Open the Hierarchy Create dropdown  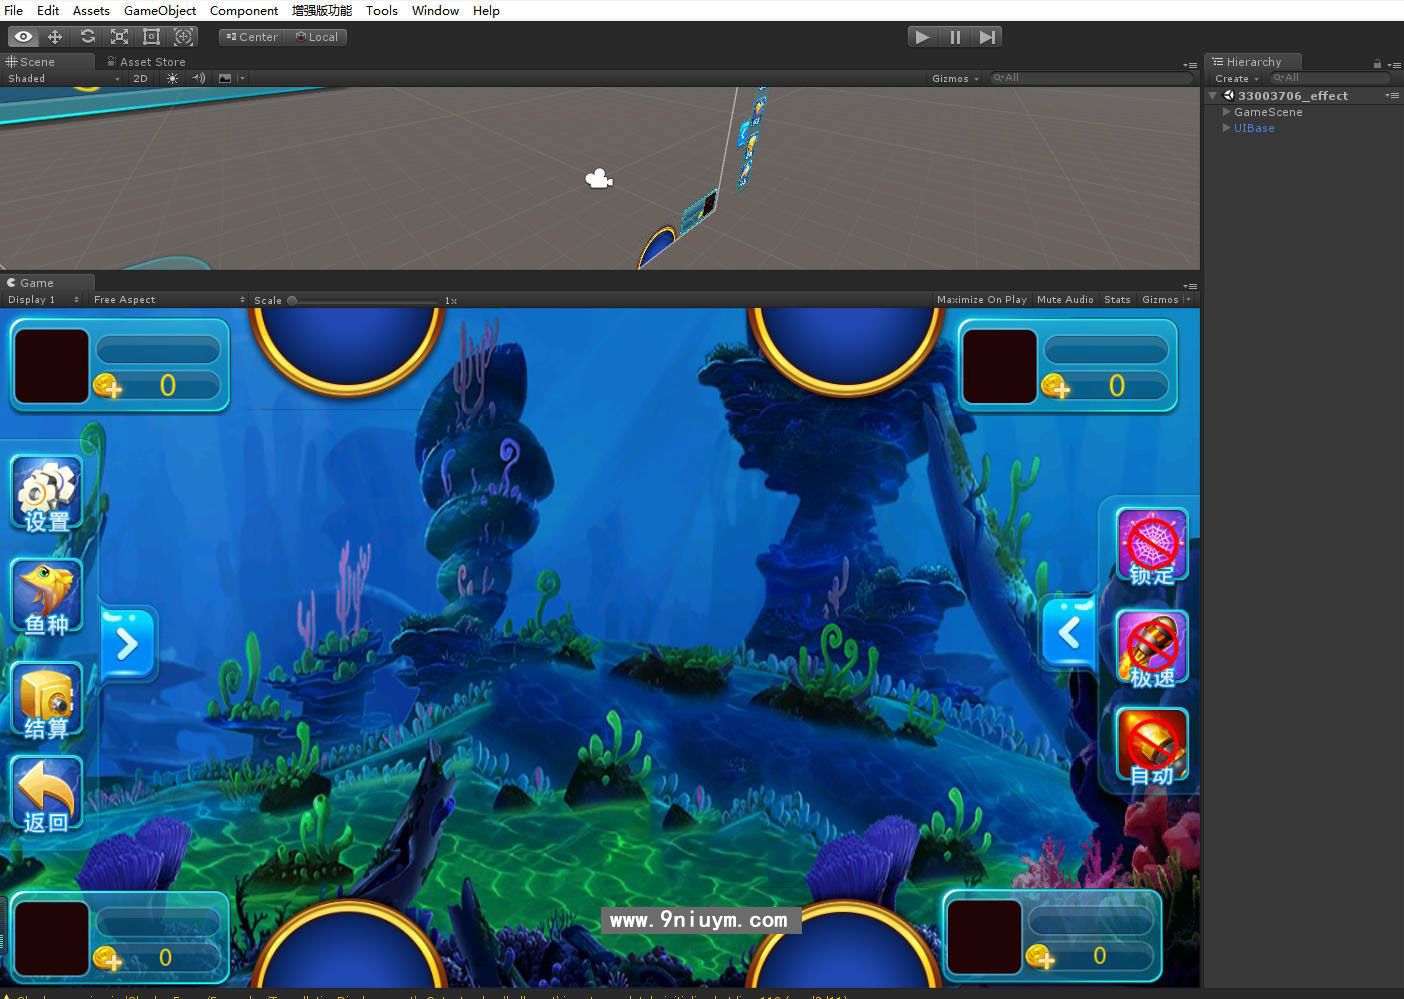pyautogui.click(x=1236, y=78)
